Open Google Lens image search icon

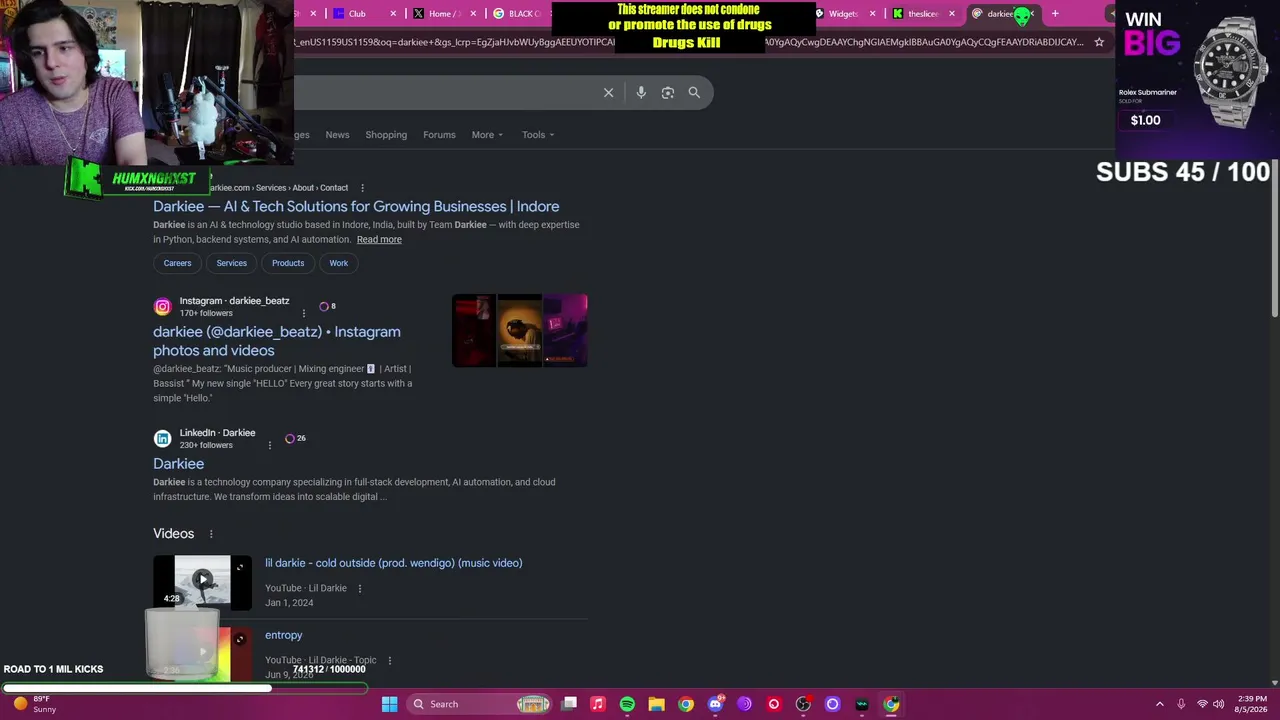[x=668, y=92]
